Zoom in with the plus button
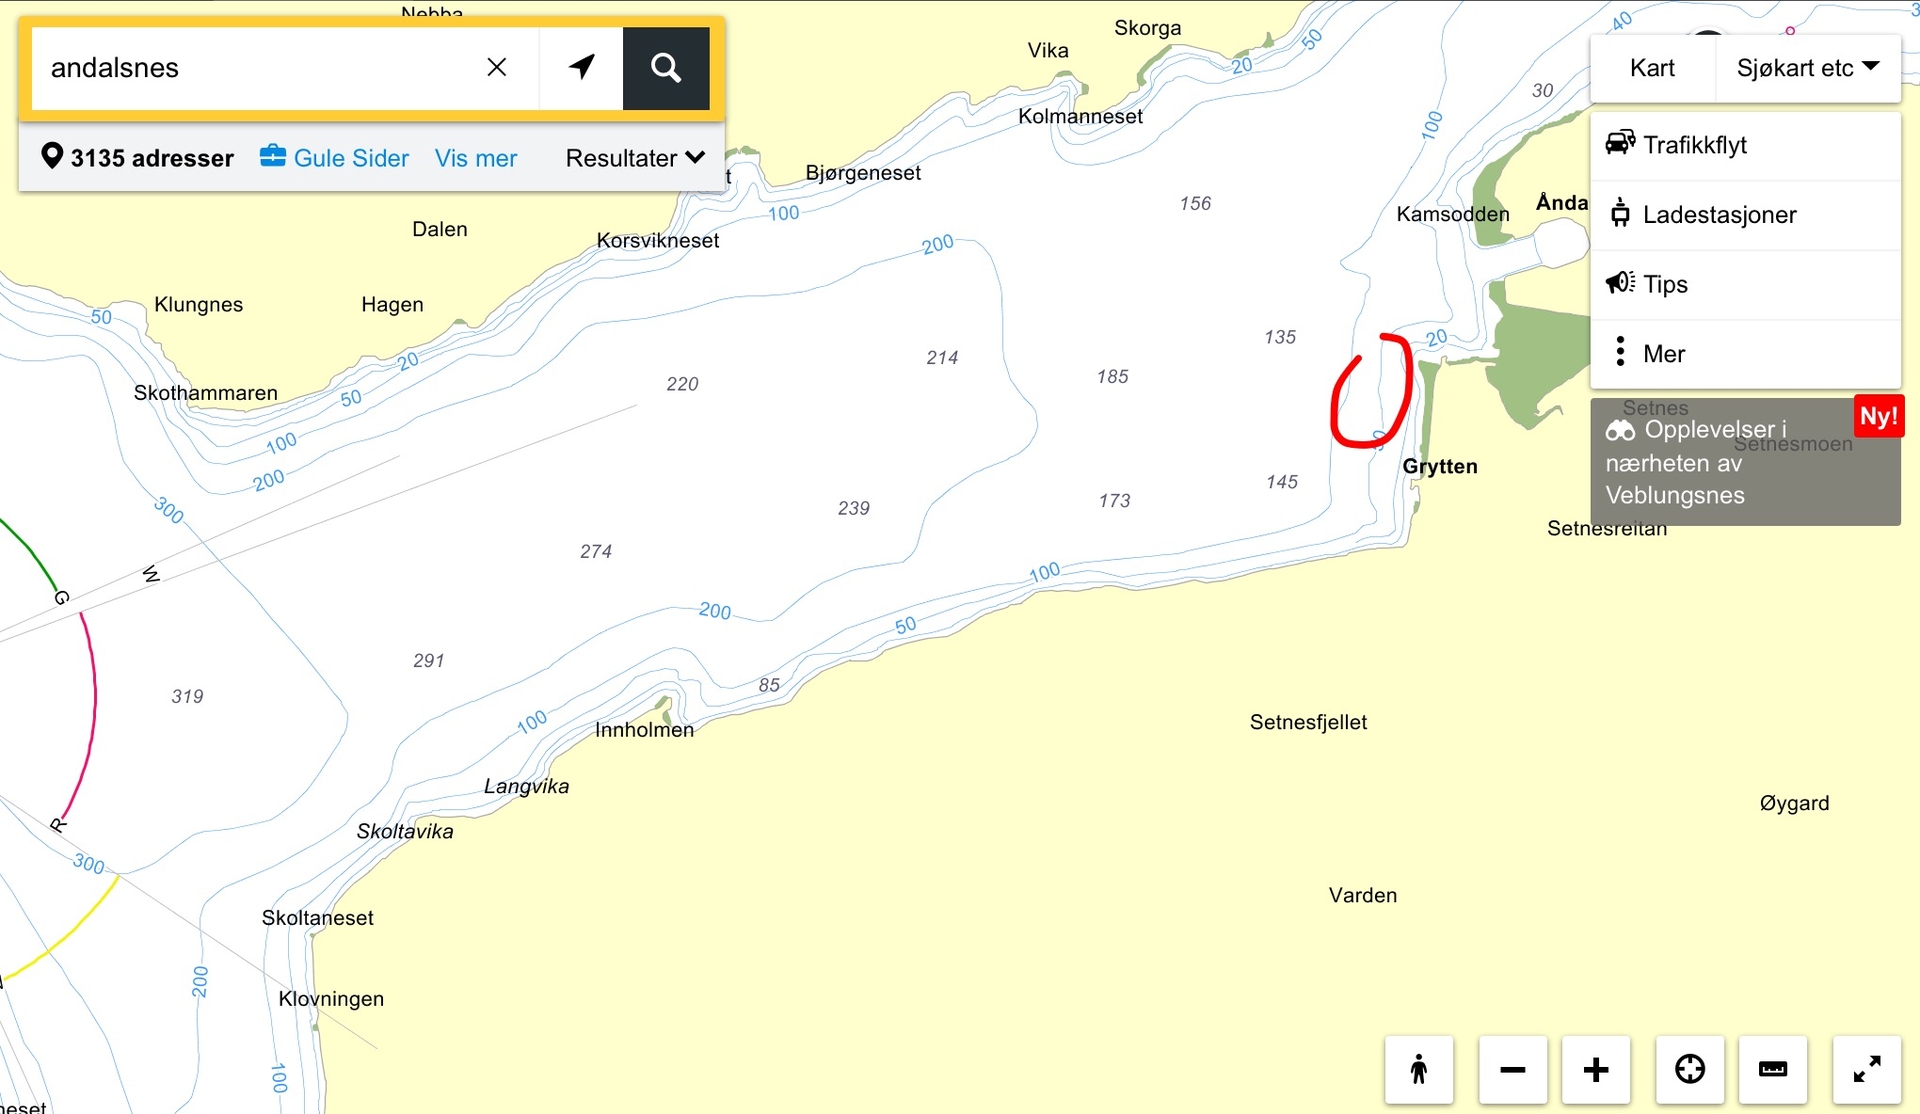The height and width of the screenshot is (1114, 1920). click(x=1596, y=1070)
